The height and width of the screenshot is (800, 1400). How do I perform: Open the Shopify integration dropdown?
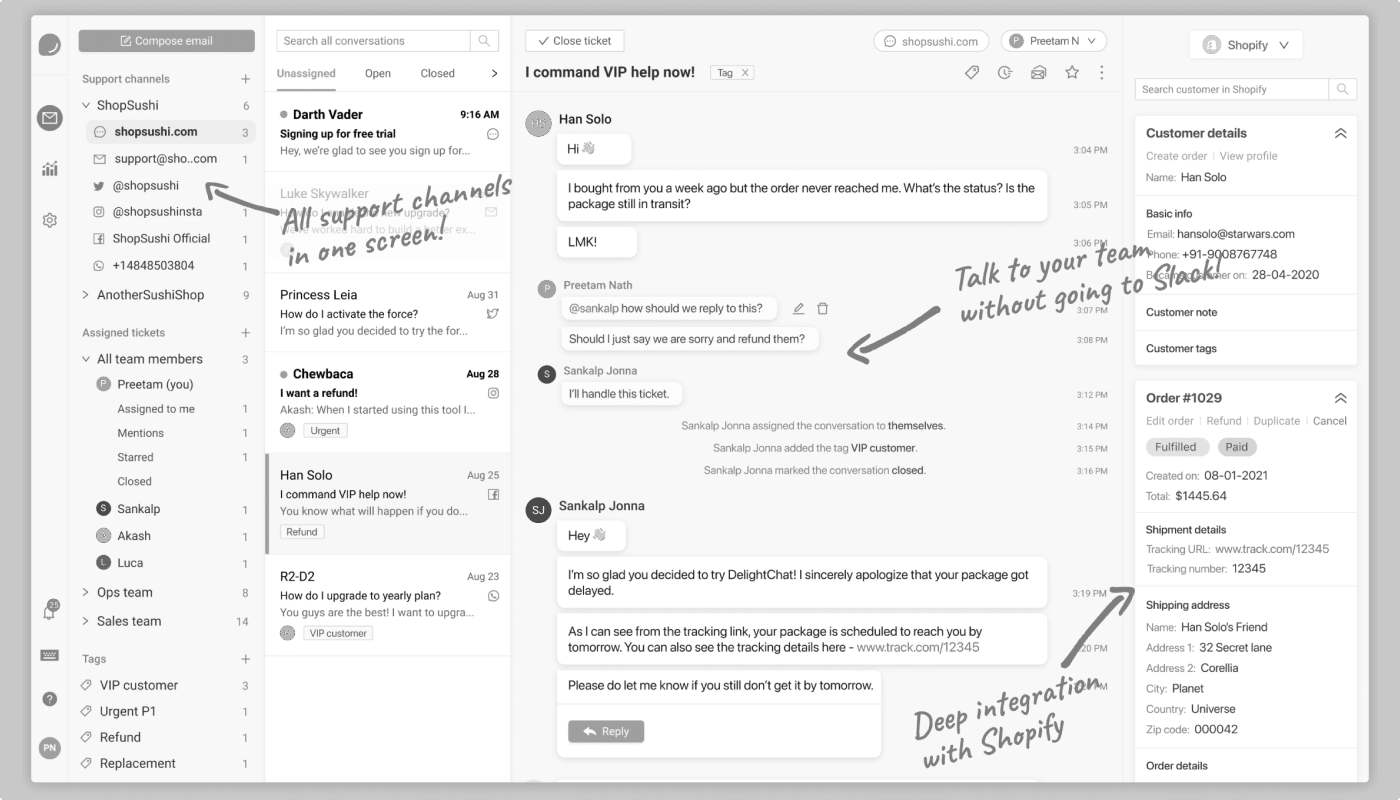[1246, 45]
